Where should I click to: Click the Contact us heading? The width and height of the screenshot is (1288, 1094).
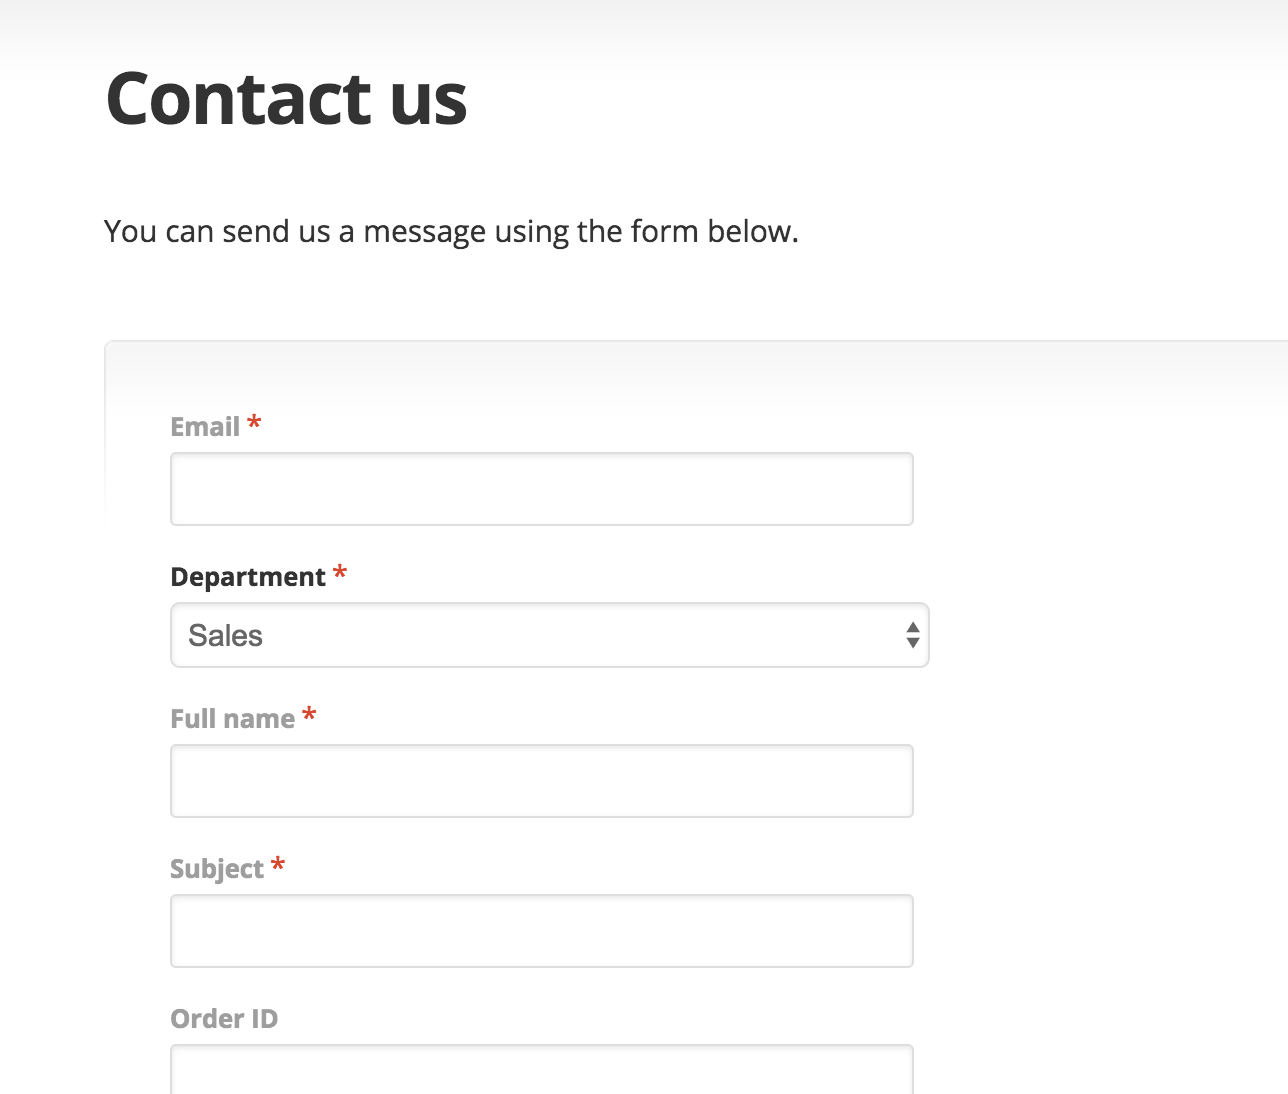286,98
